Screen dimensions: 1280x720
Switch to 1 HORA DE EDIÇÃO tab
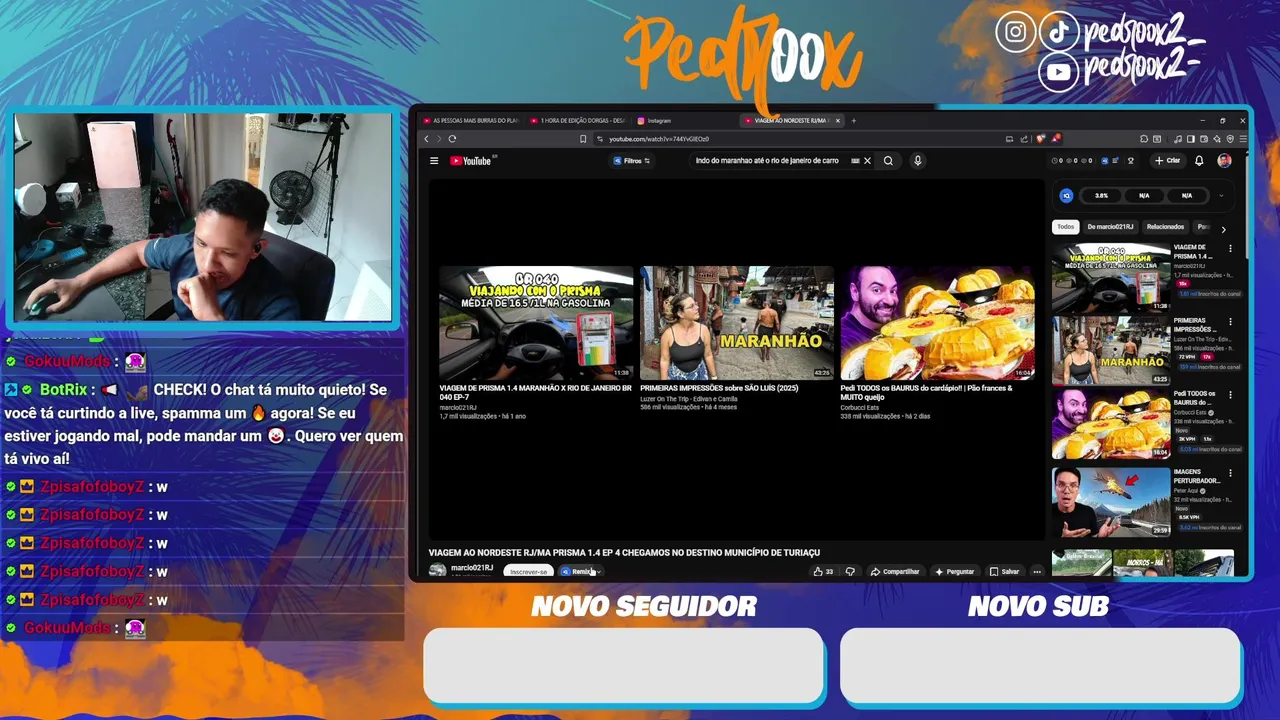click(x=578, y=121)
